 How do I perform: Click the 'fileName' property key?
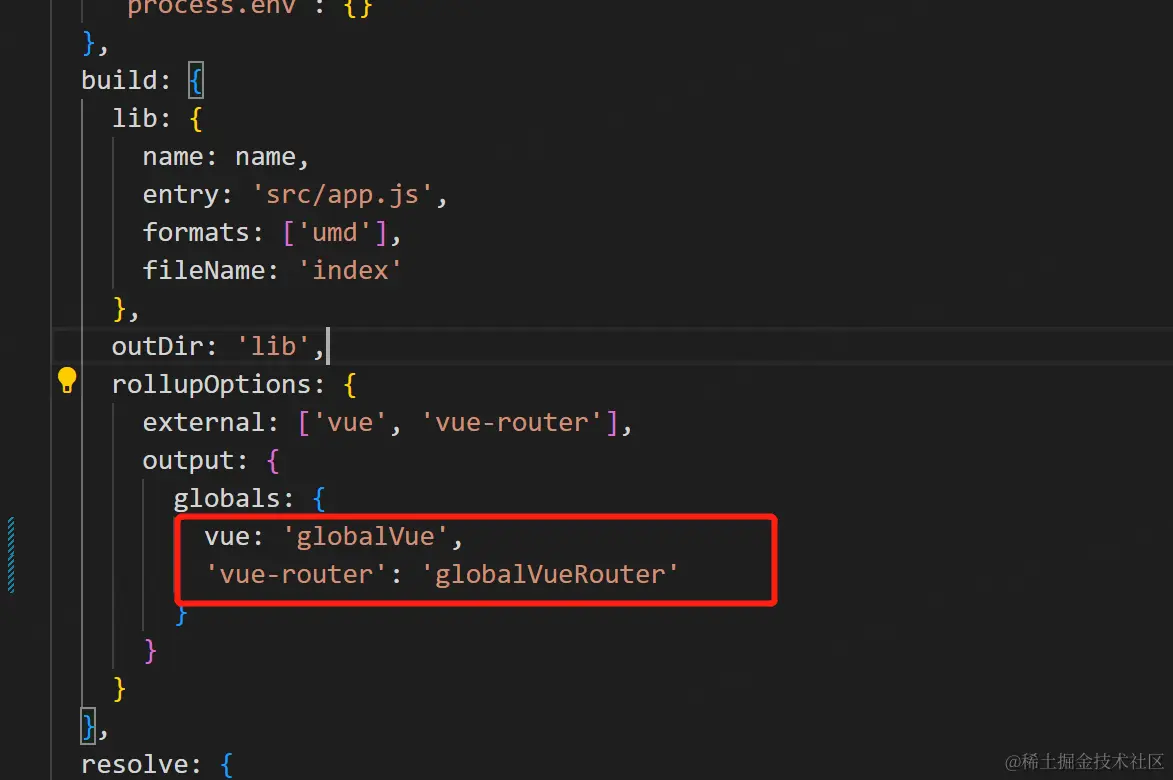[203, 270]
